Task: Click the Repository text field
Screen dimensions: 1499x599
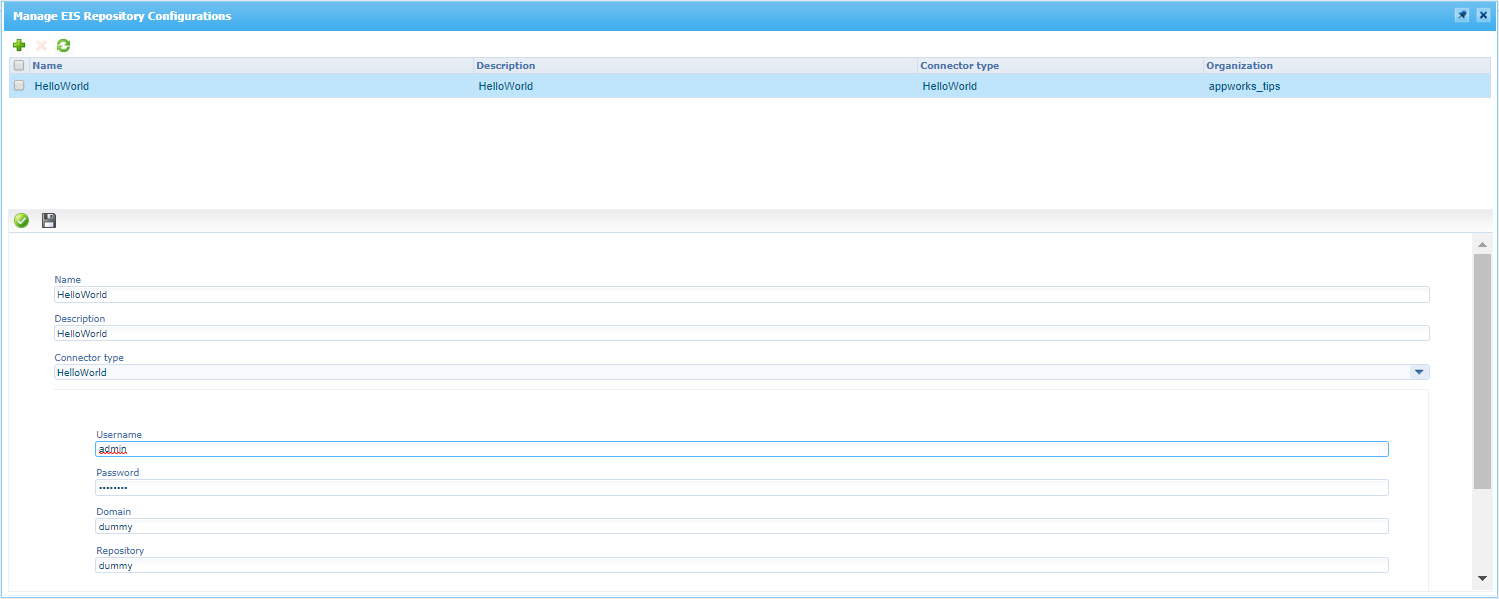Action: 741,566
